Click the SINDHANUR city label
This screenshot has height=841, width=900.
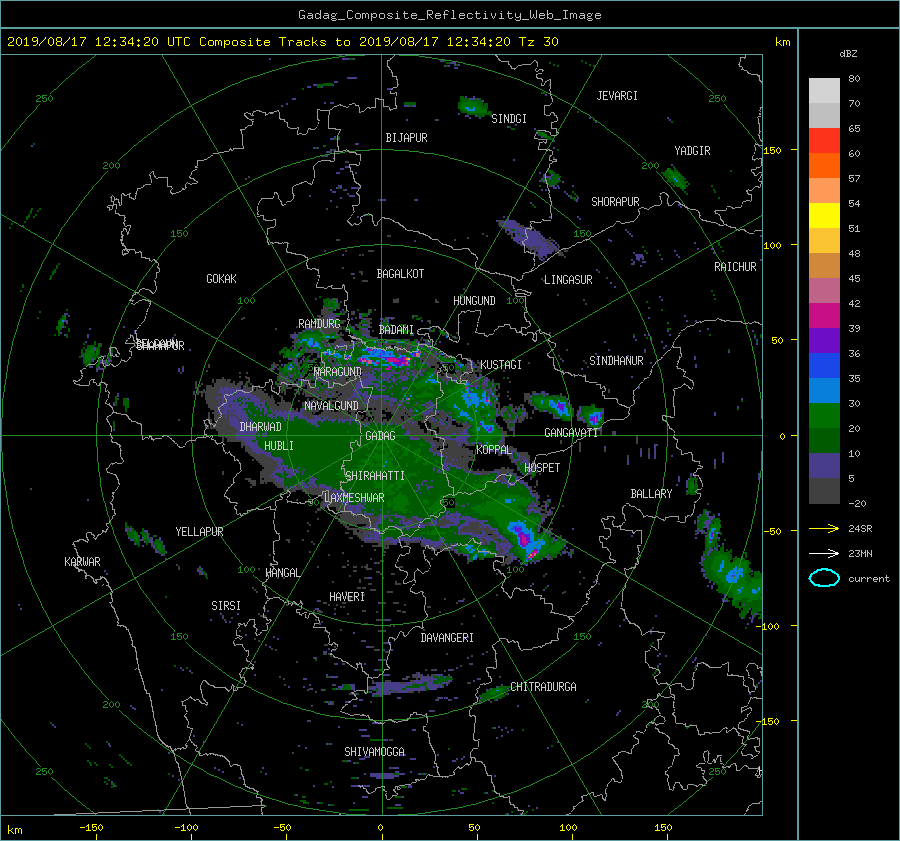point(616,361)
